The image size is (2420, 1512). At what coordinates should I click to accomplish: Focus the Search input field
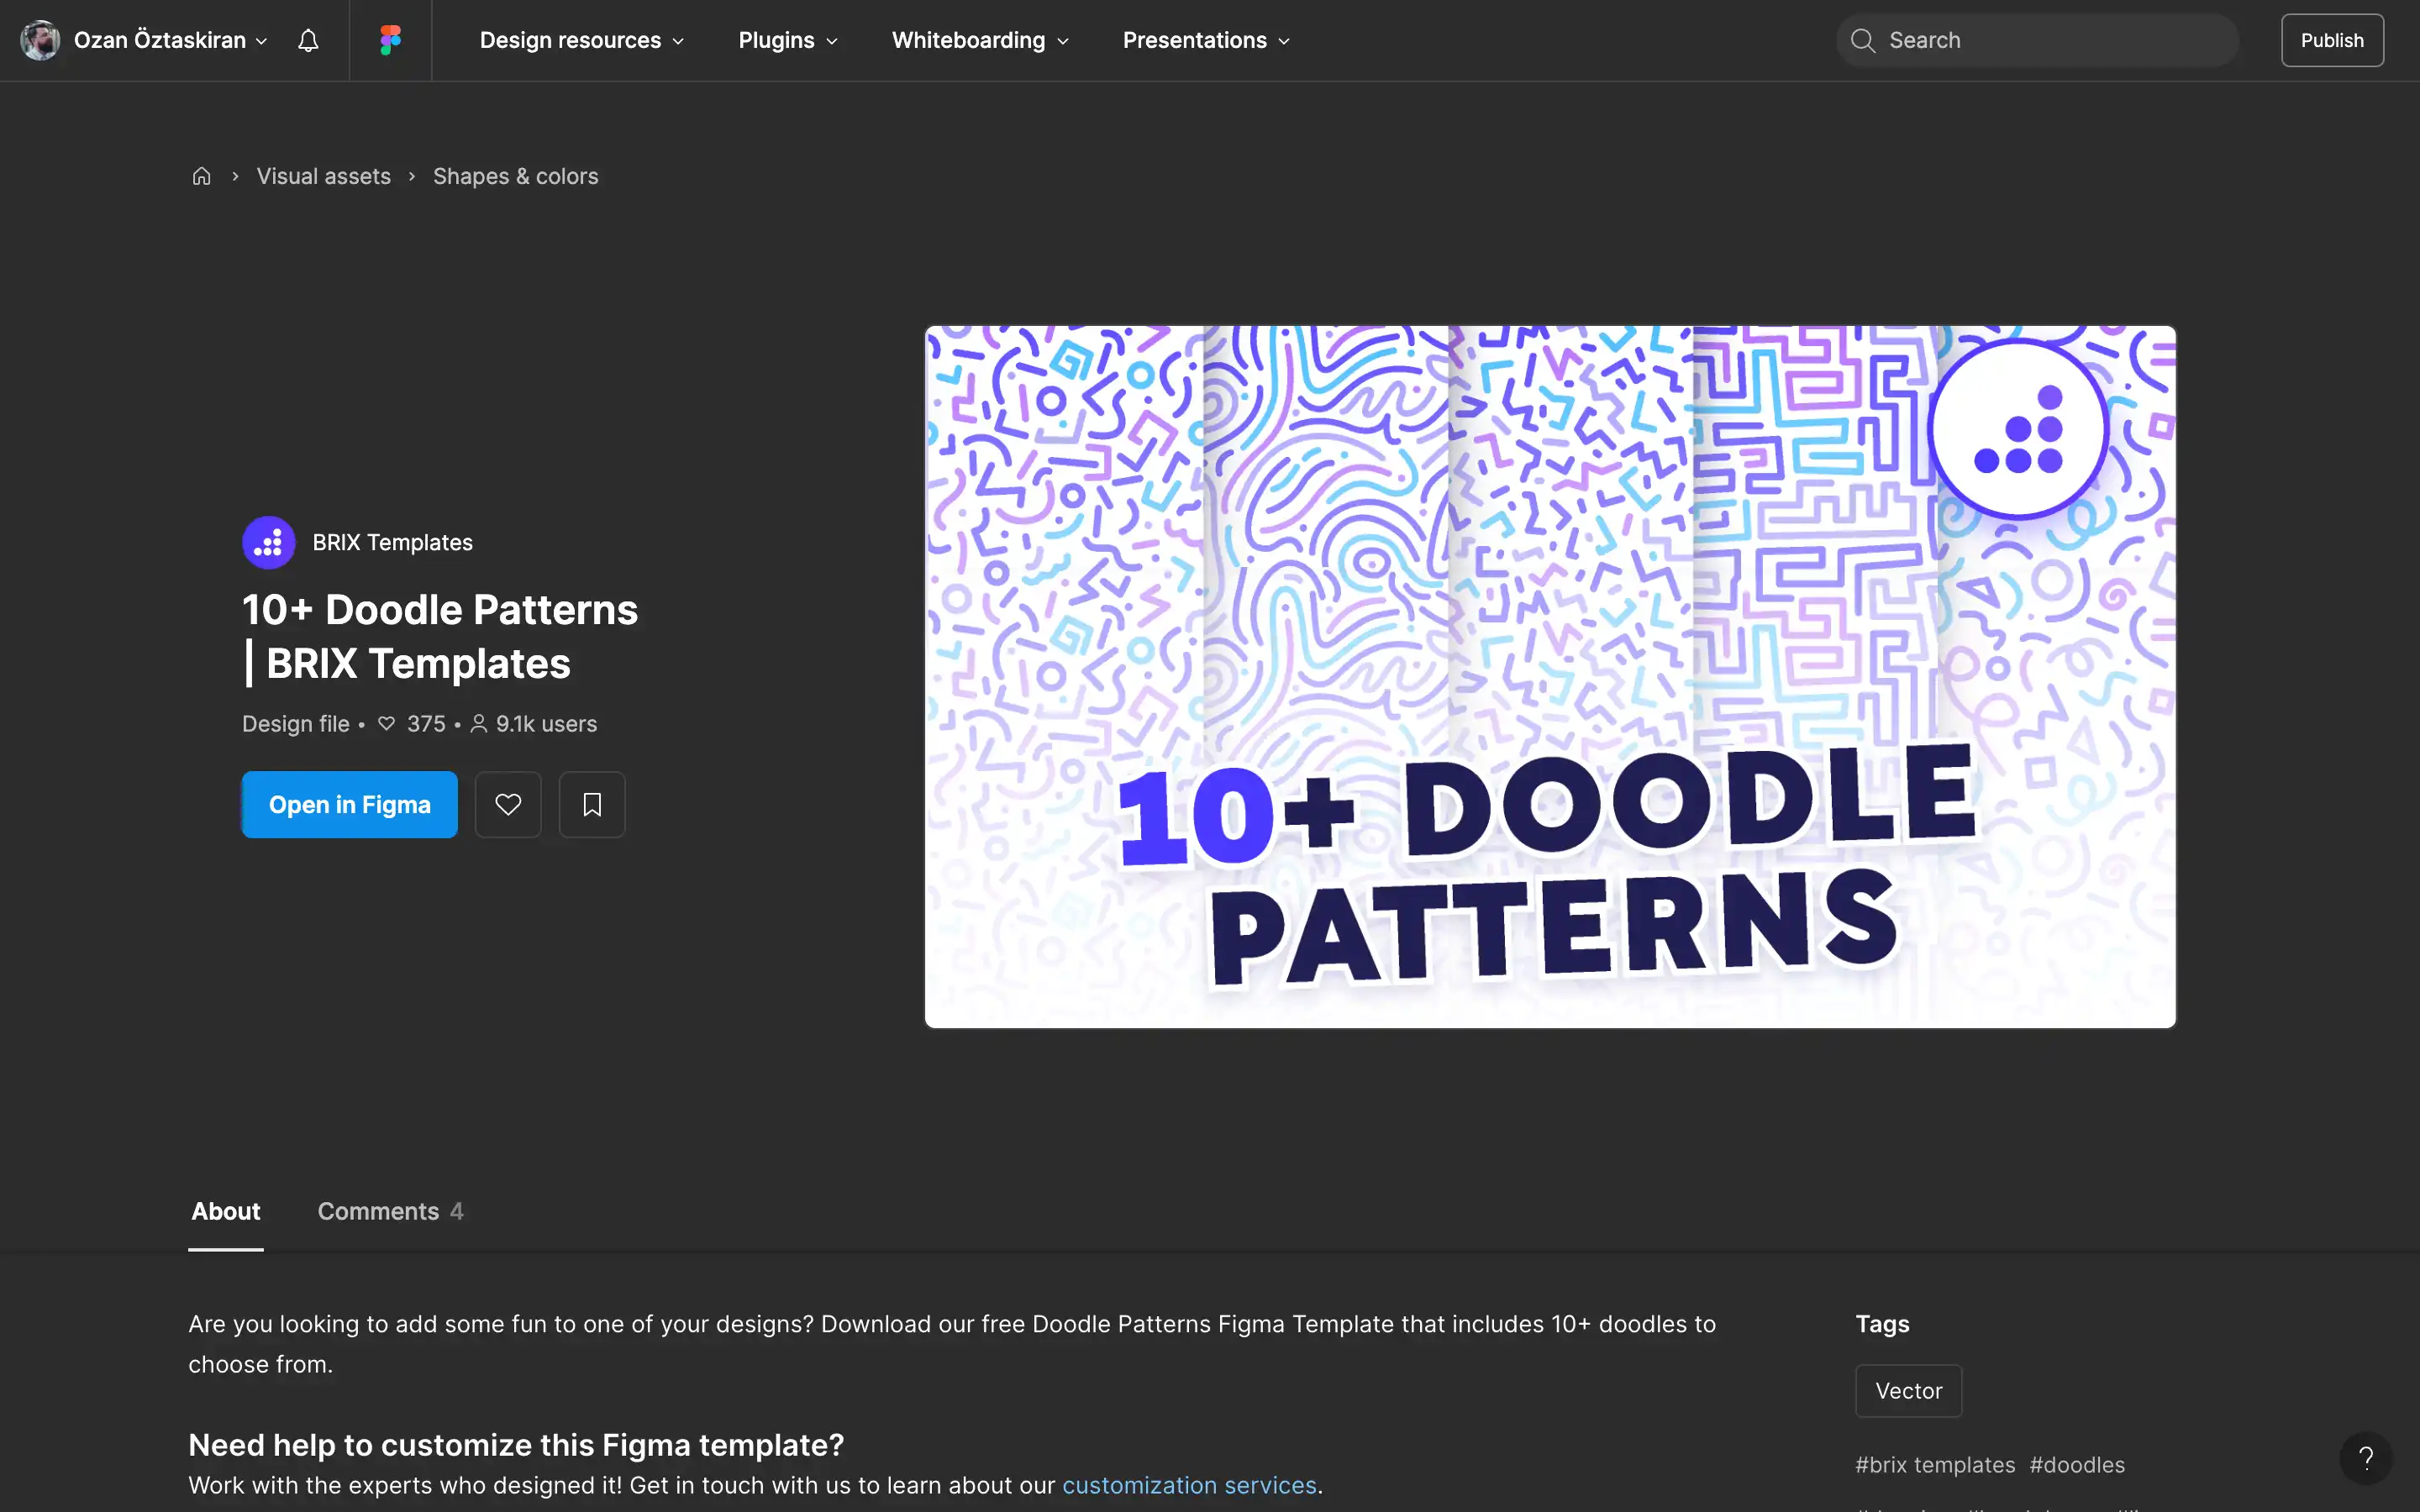point(2037,40)
